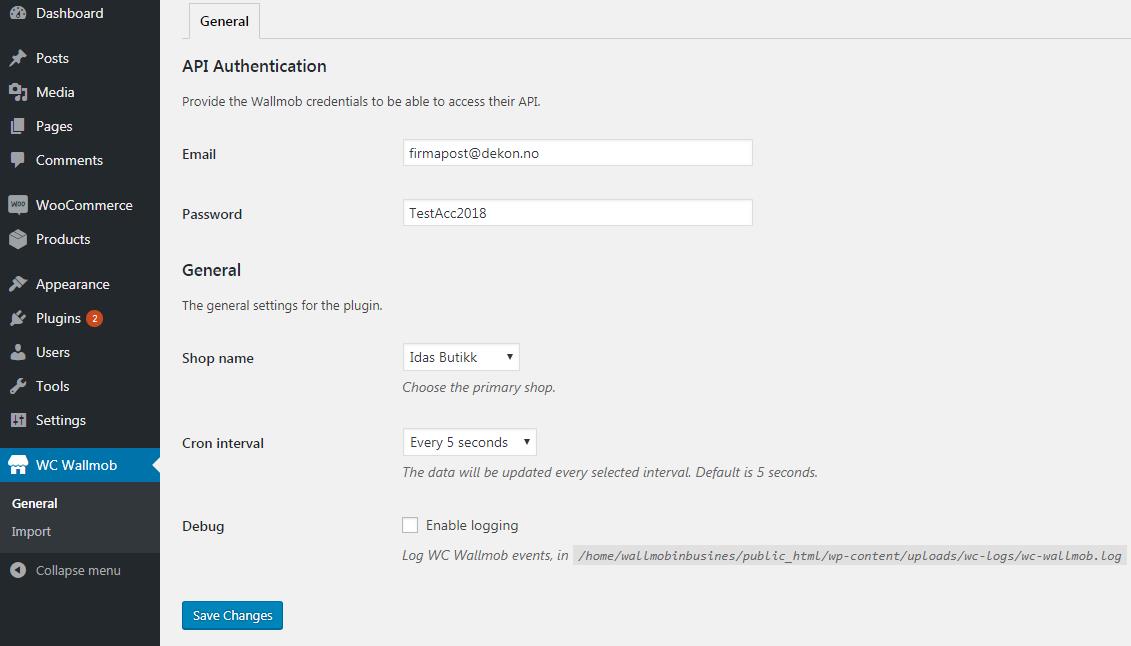Open the Cron interval dropdown

click(470, 442)
